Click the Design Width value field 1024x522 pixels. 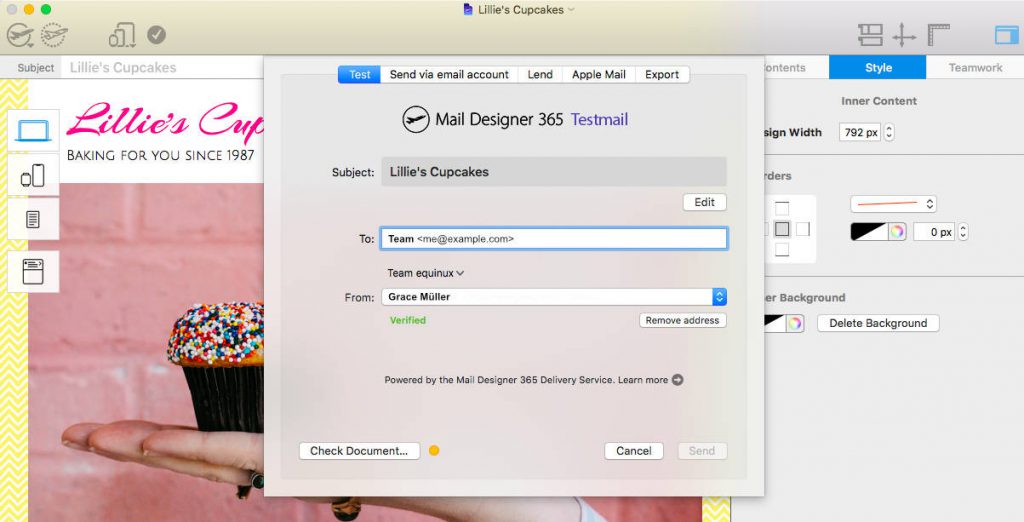(x=861, y=133)
